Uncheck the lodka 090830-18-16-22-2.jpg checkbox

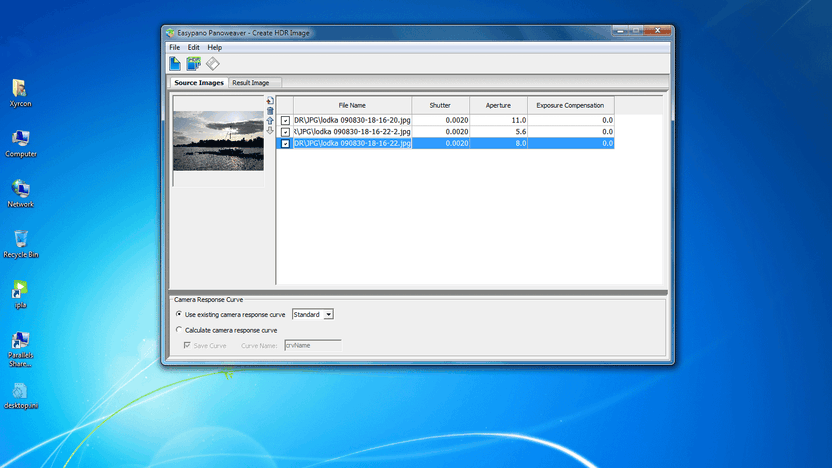tap(285, 132)
